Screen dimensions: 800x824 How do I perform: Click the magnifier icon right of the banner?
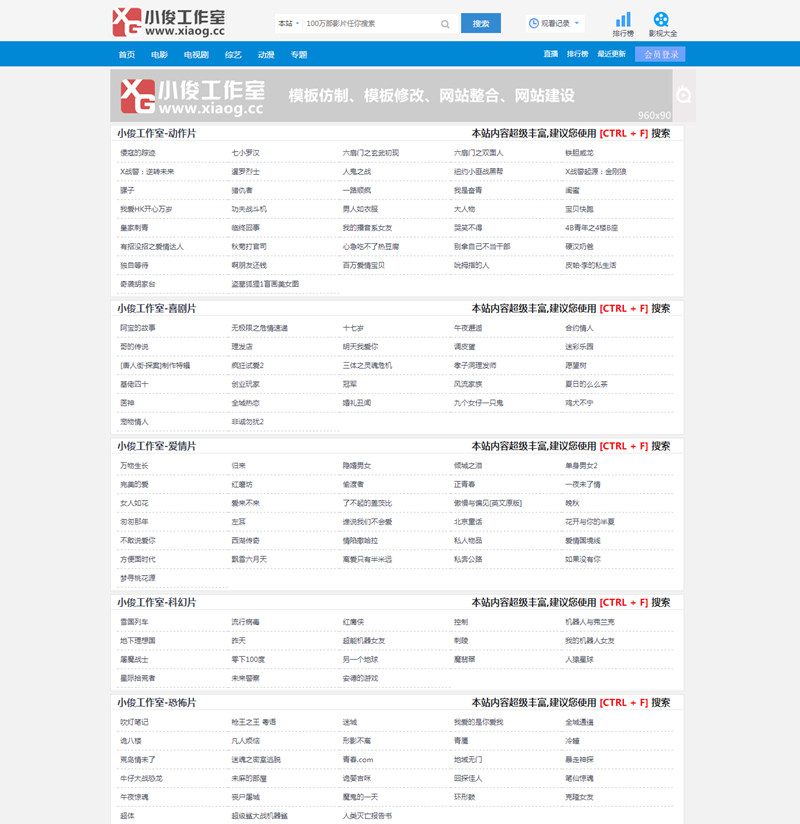683,95
